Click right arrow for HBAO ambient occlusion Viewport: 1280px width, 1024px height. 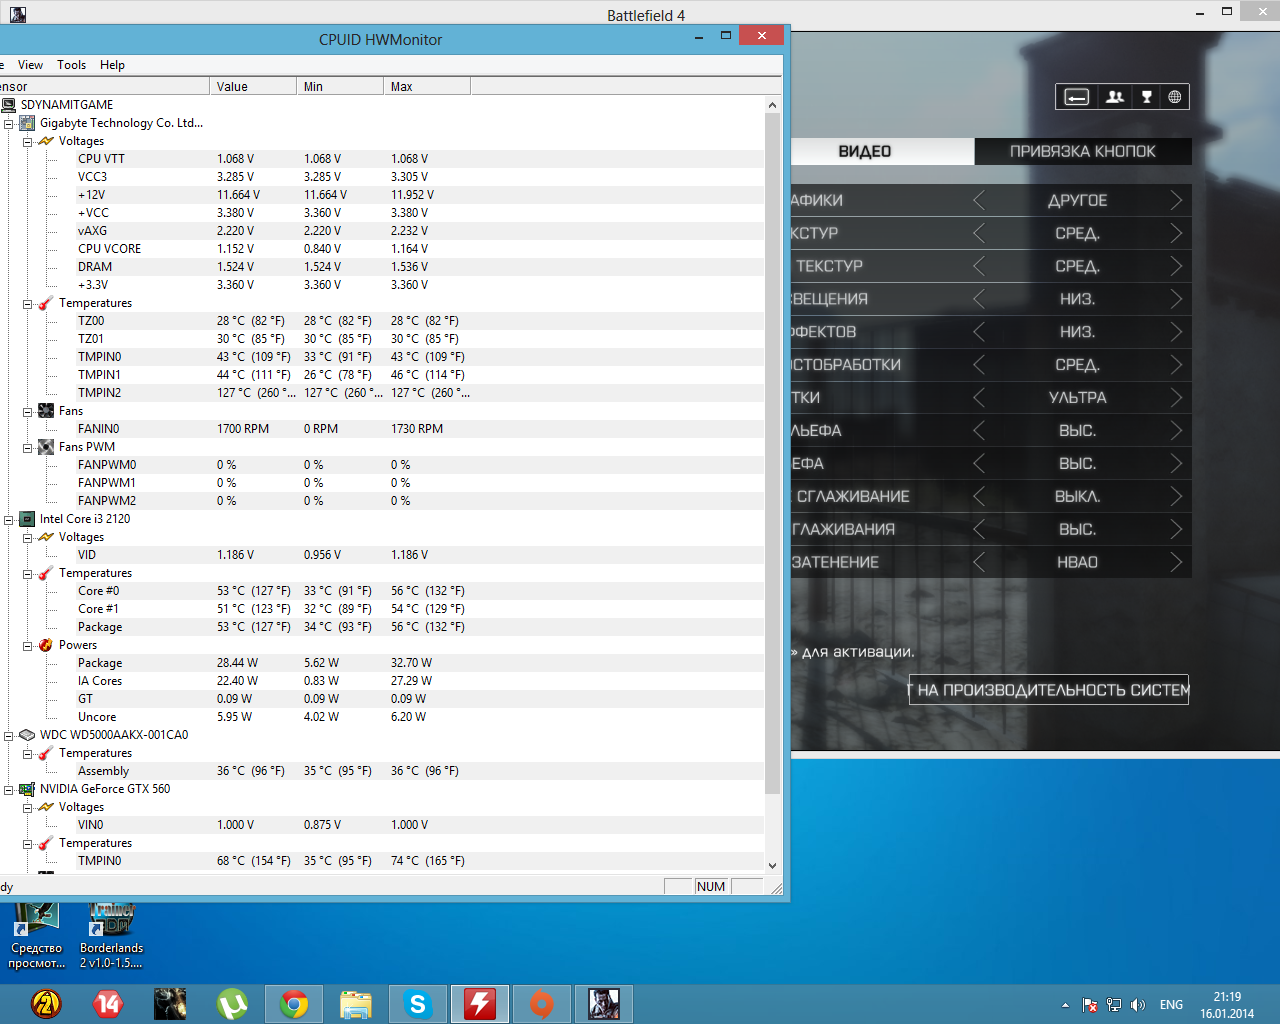pos(1176,563)
